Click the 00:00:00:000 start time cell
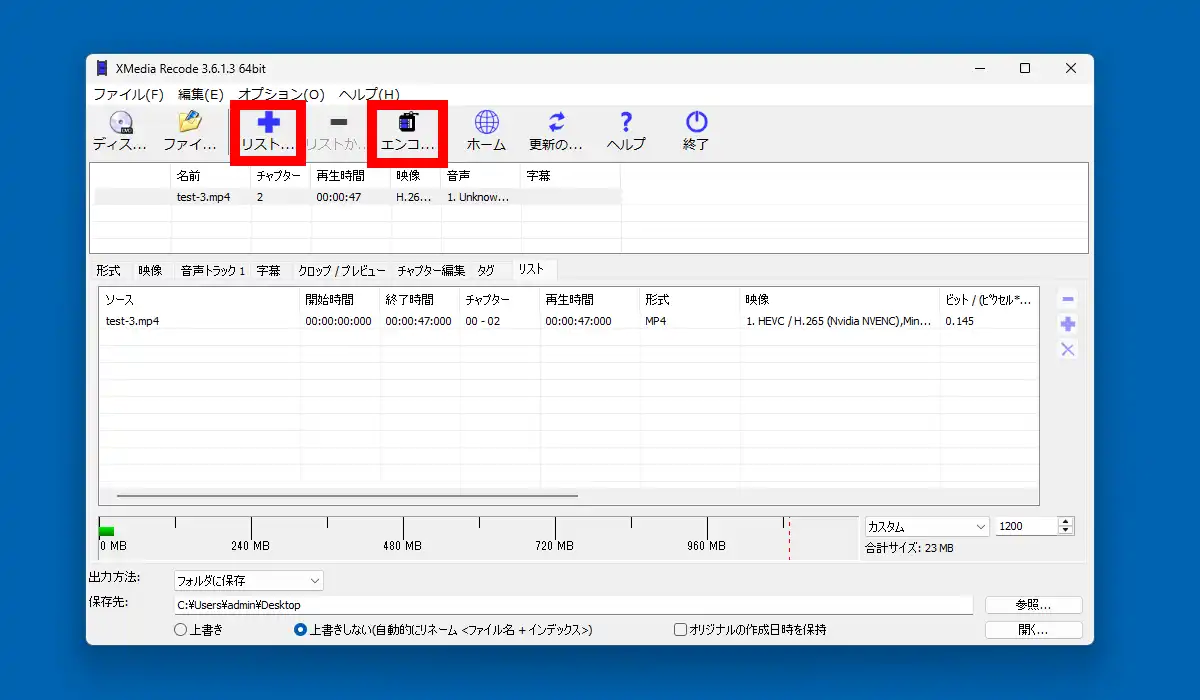The width and height of the screenshot is (1200, 700). coord(338,321)
